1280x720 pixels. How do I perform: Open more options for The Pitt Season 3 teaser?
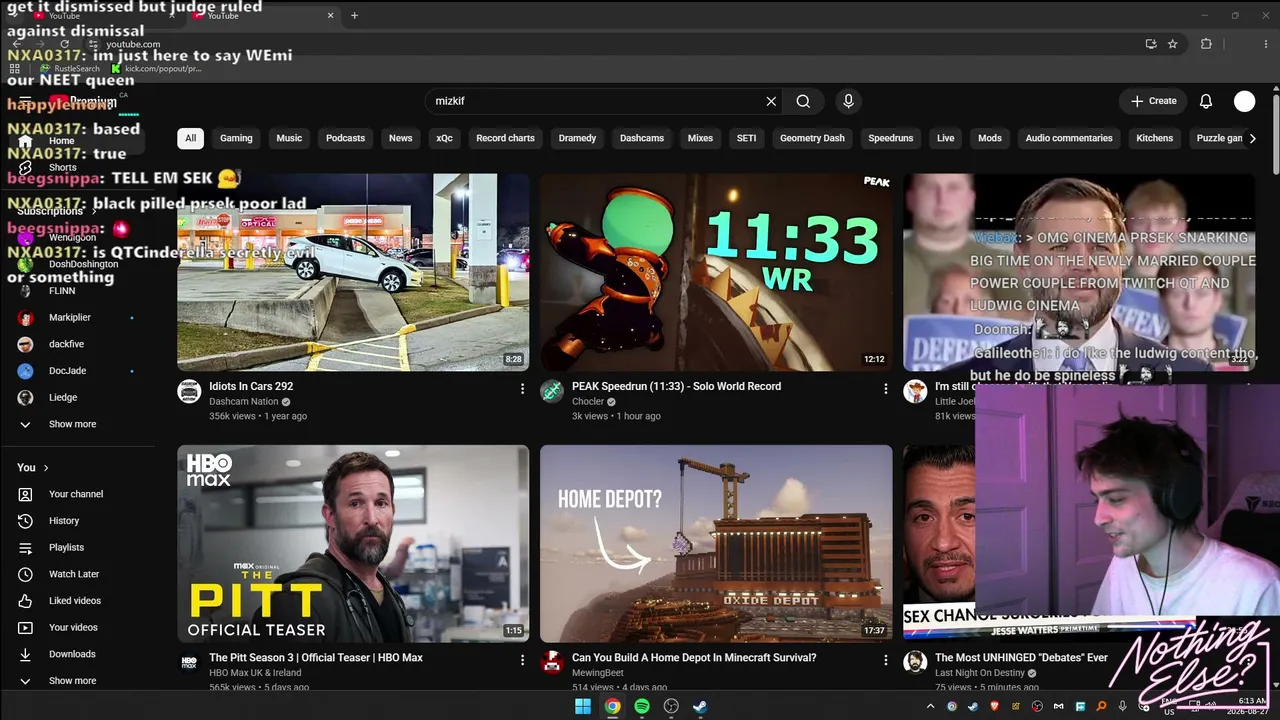point(522,660)
